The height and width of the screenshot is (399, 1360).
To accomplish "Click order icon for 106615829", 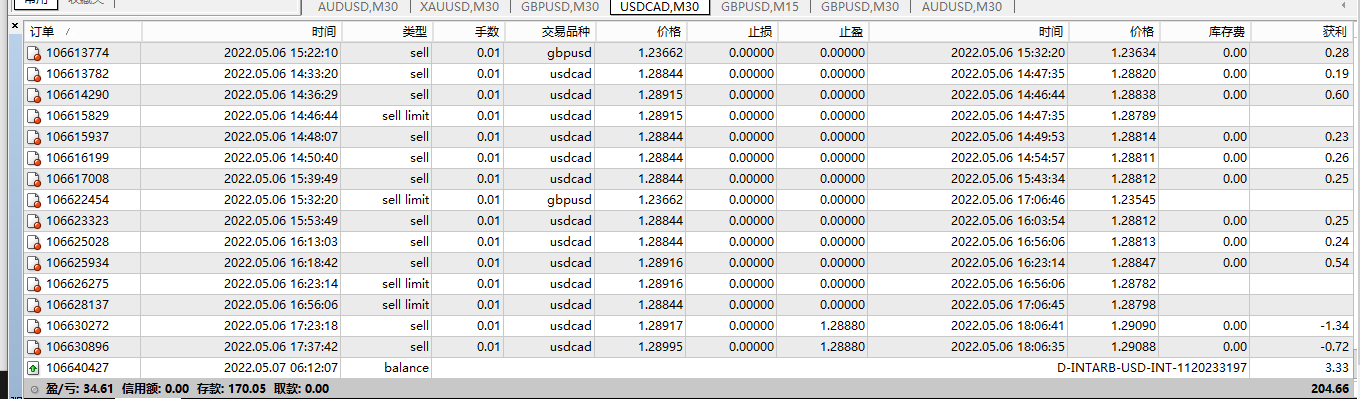I will (34, 116).
